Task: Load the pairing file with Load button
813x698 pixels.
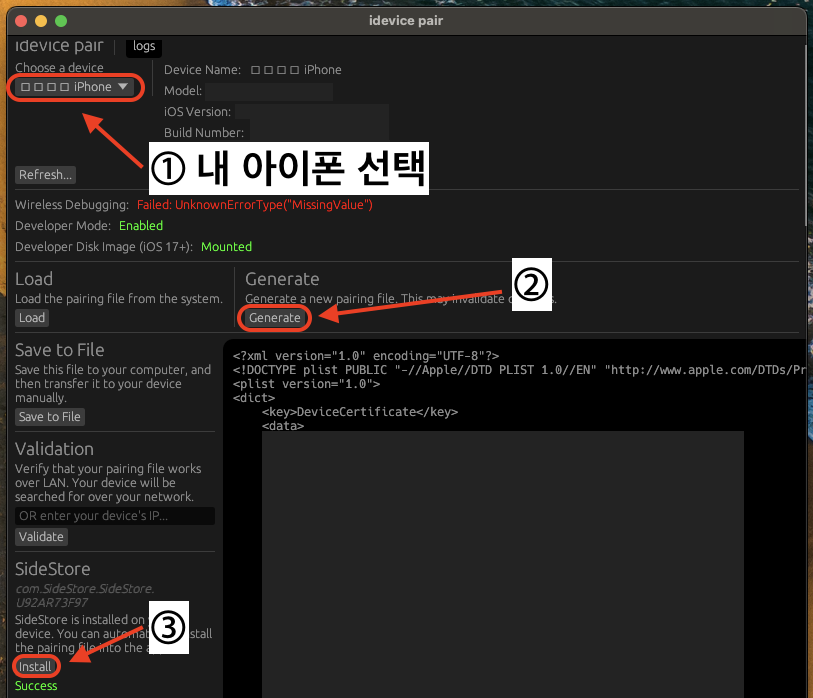Action: tap(32, 318)
